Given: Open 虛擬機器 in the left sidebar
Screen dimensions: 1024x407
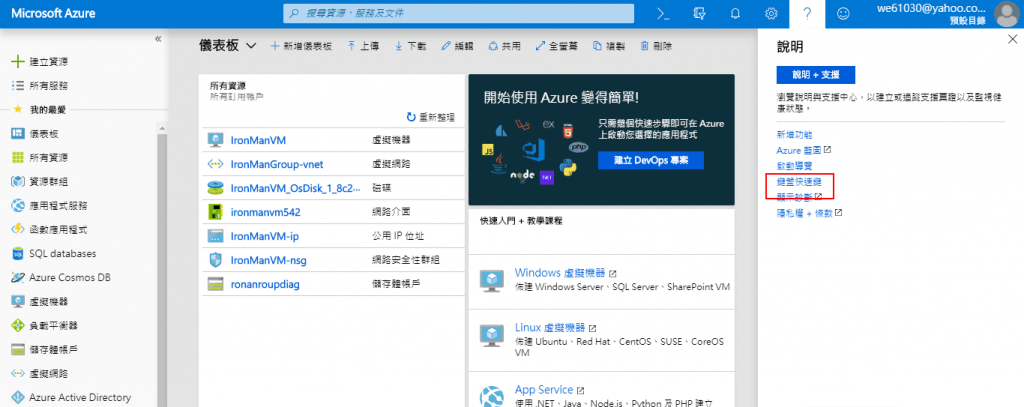Looking at the screenshot, I should point(48,302).
